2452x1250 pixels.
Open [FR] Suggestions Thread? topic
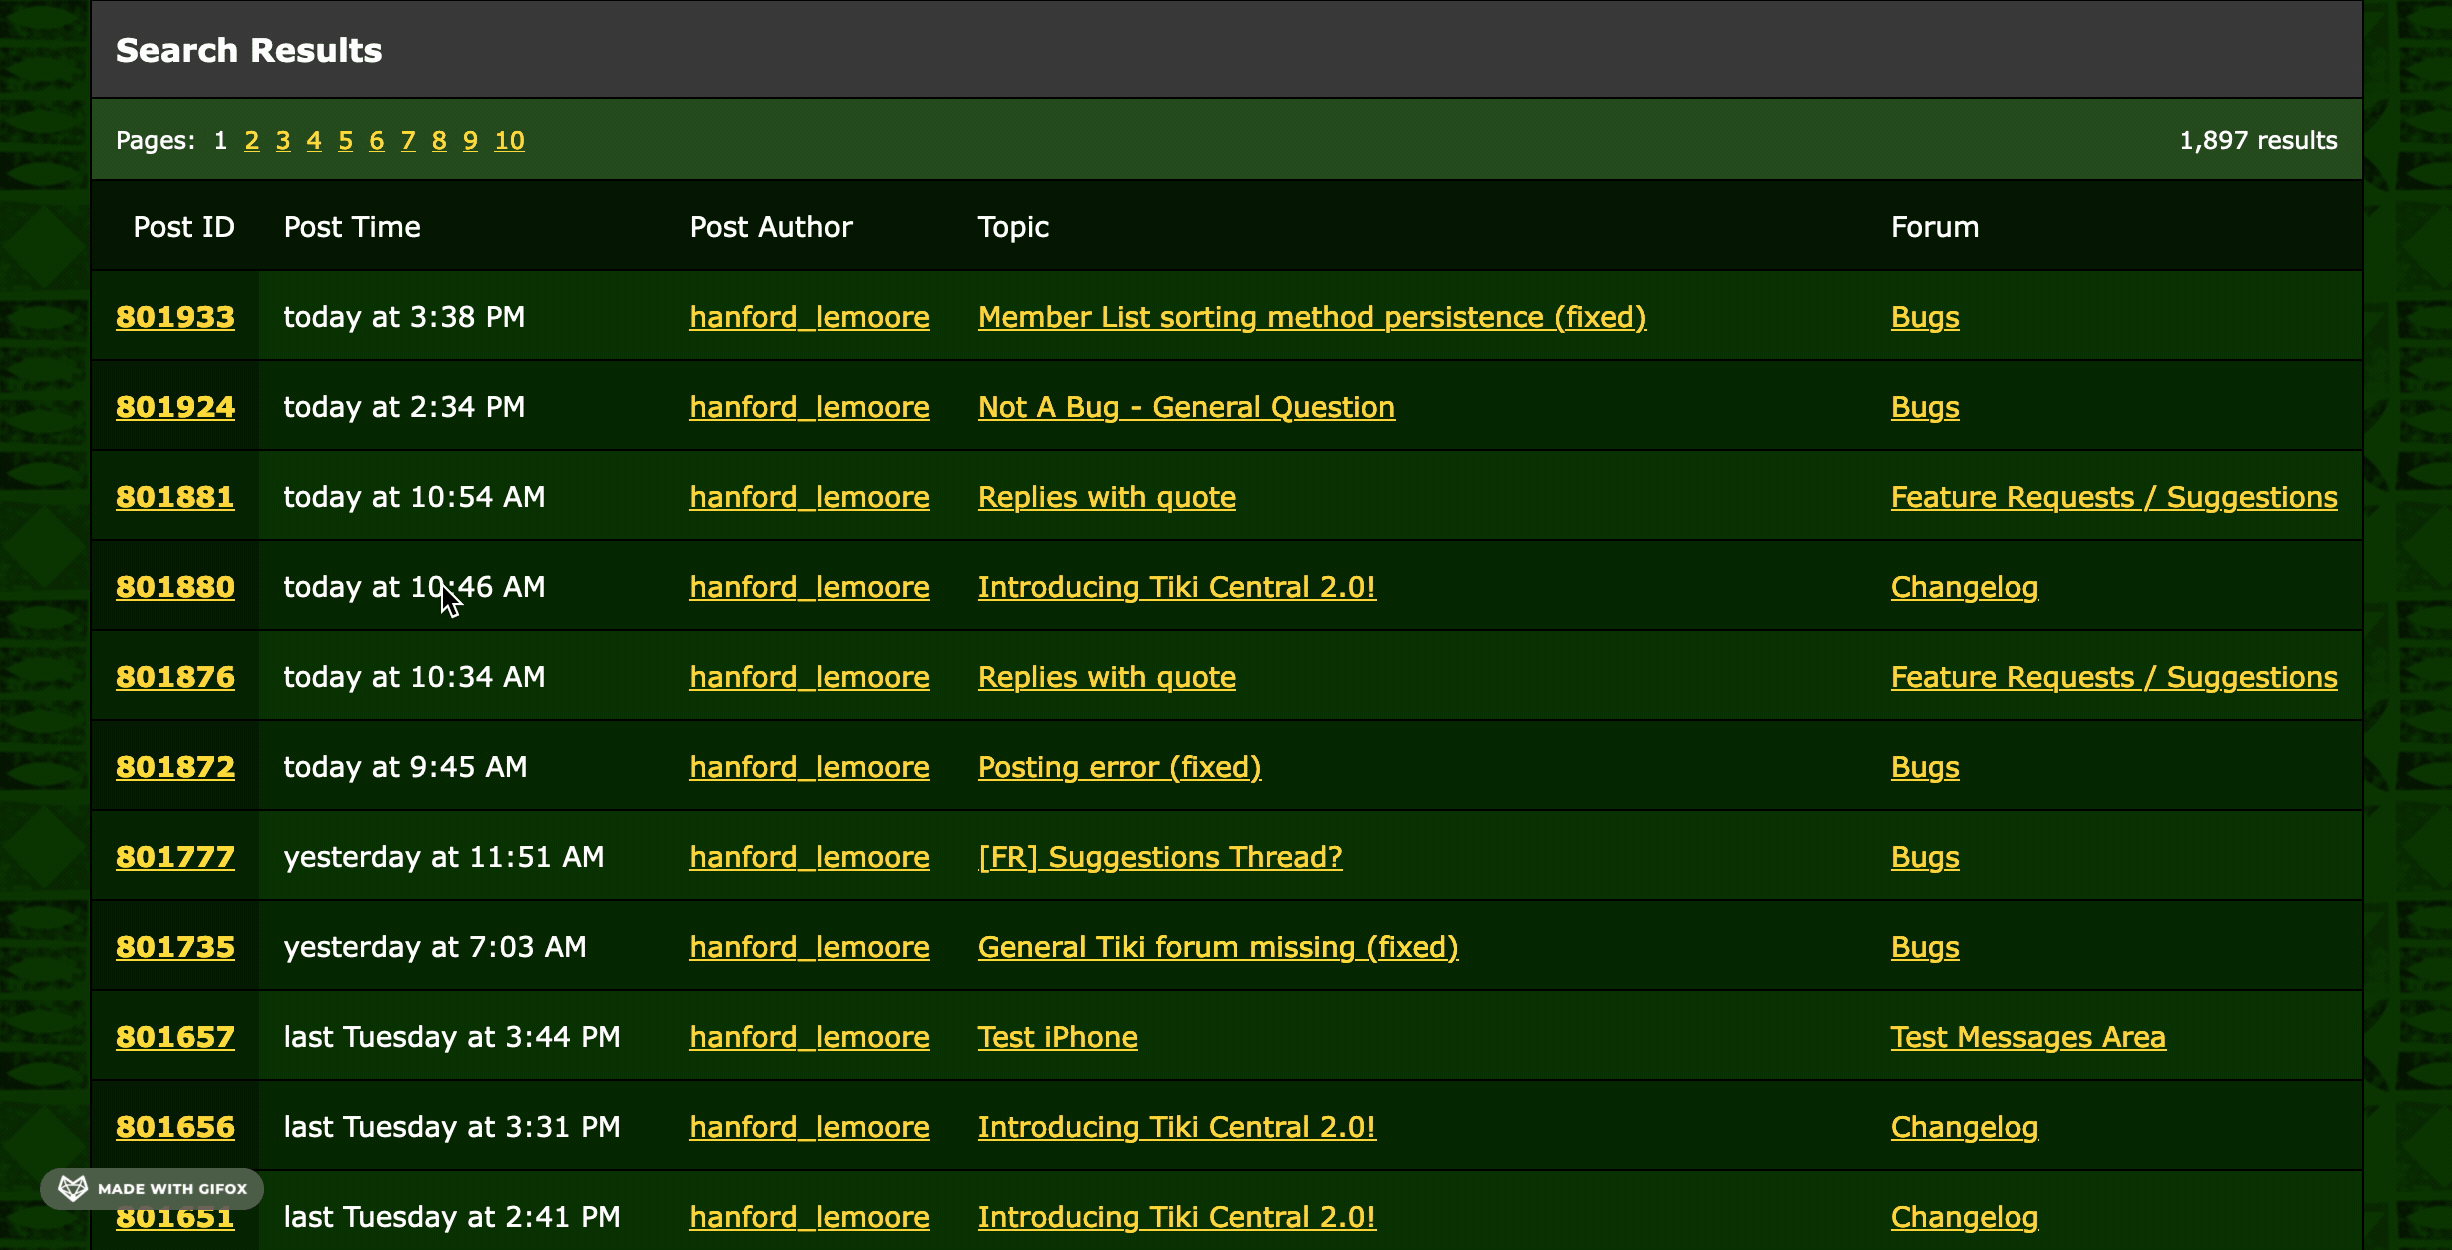[1160, 857]
